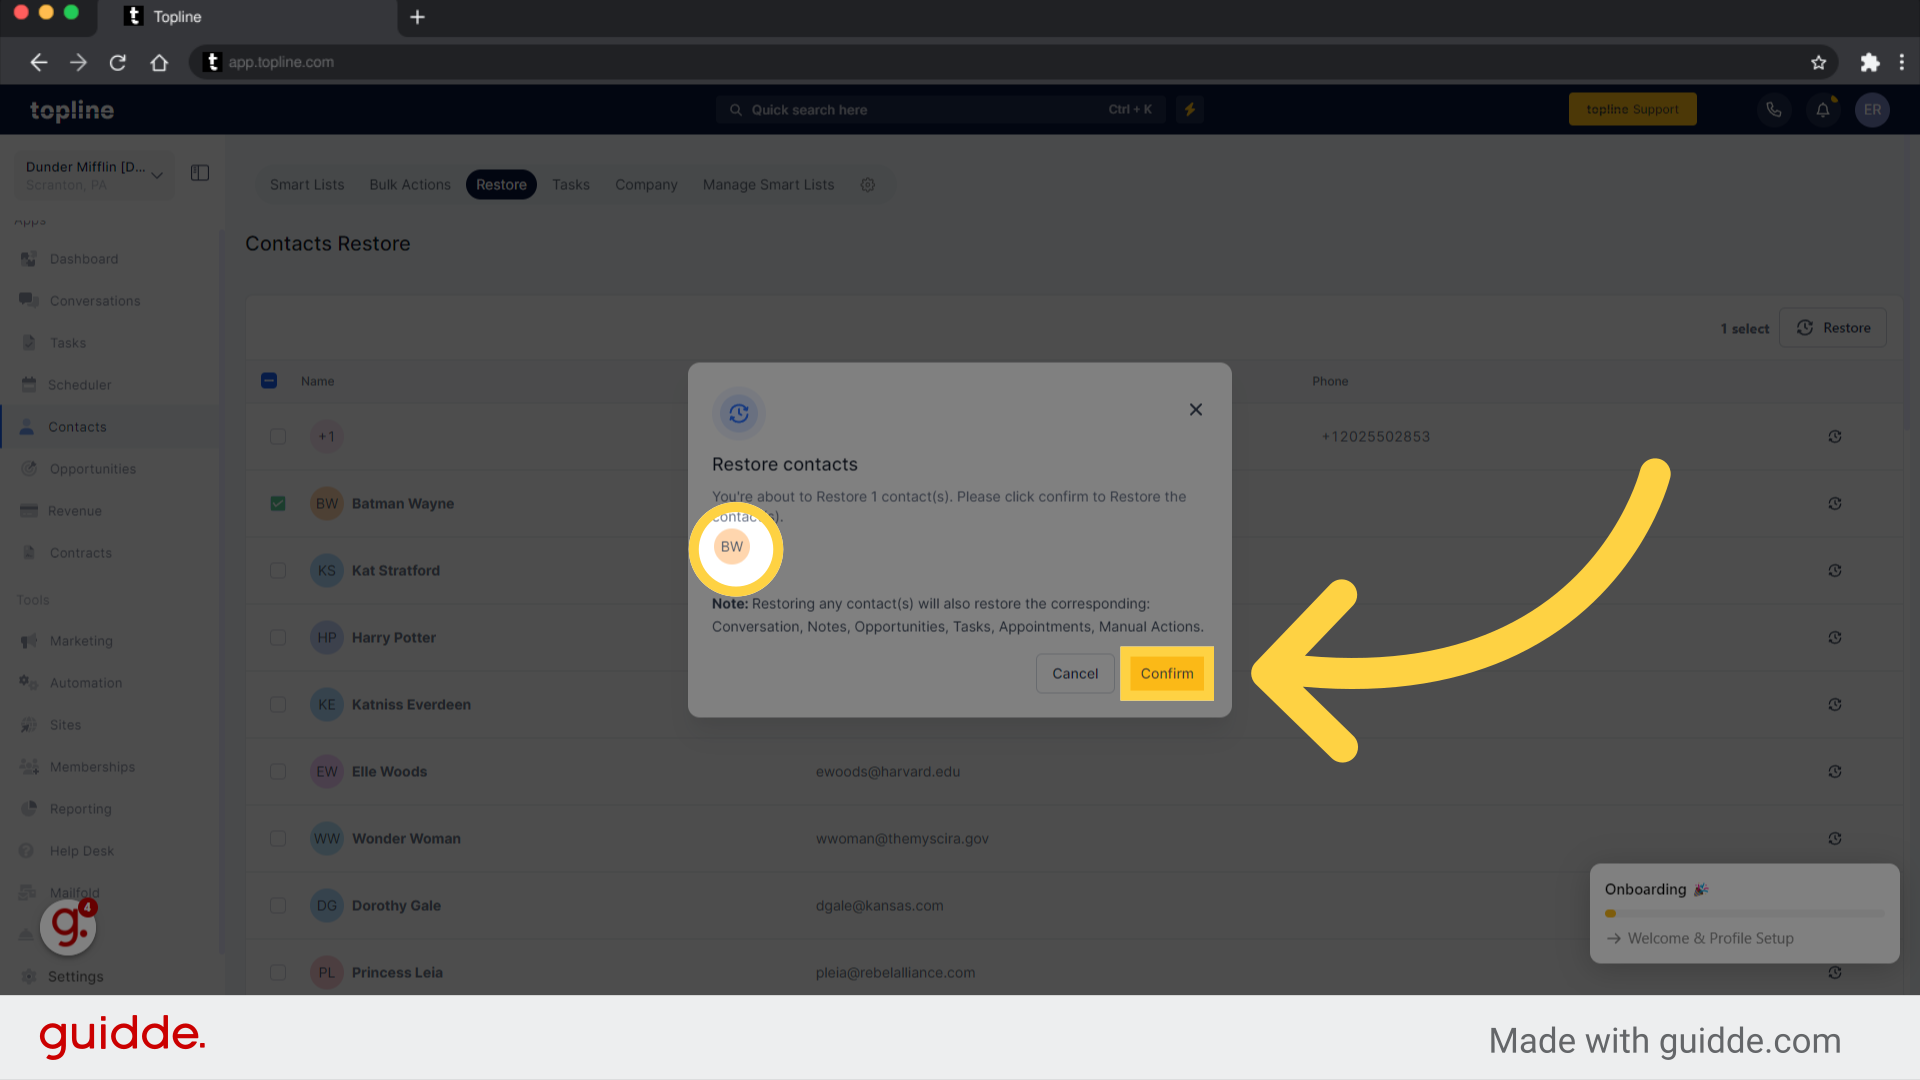Click restore icon in Elle Woods row

[x=1835, y=772]
